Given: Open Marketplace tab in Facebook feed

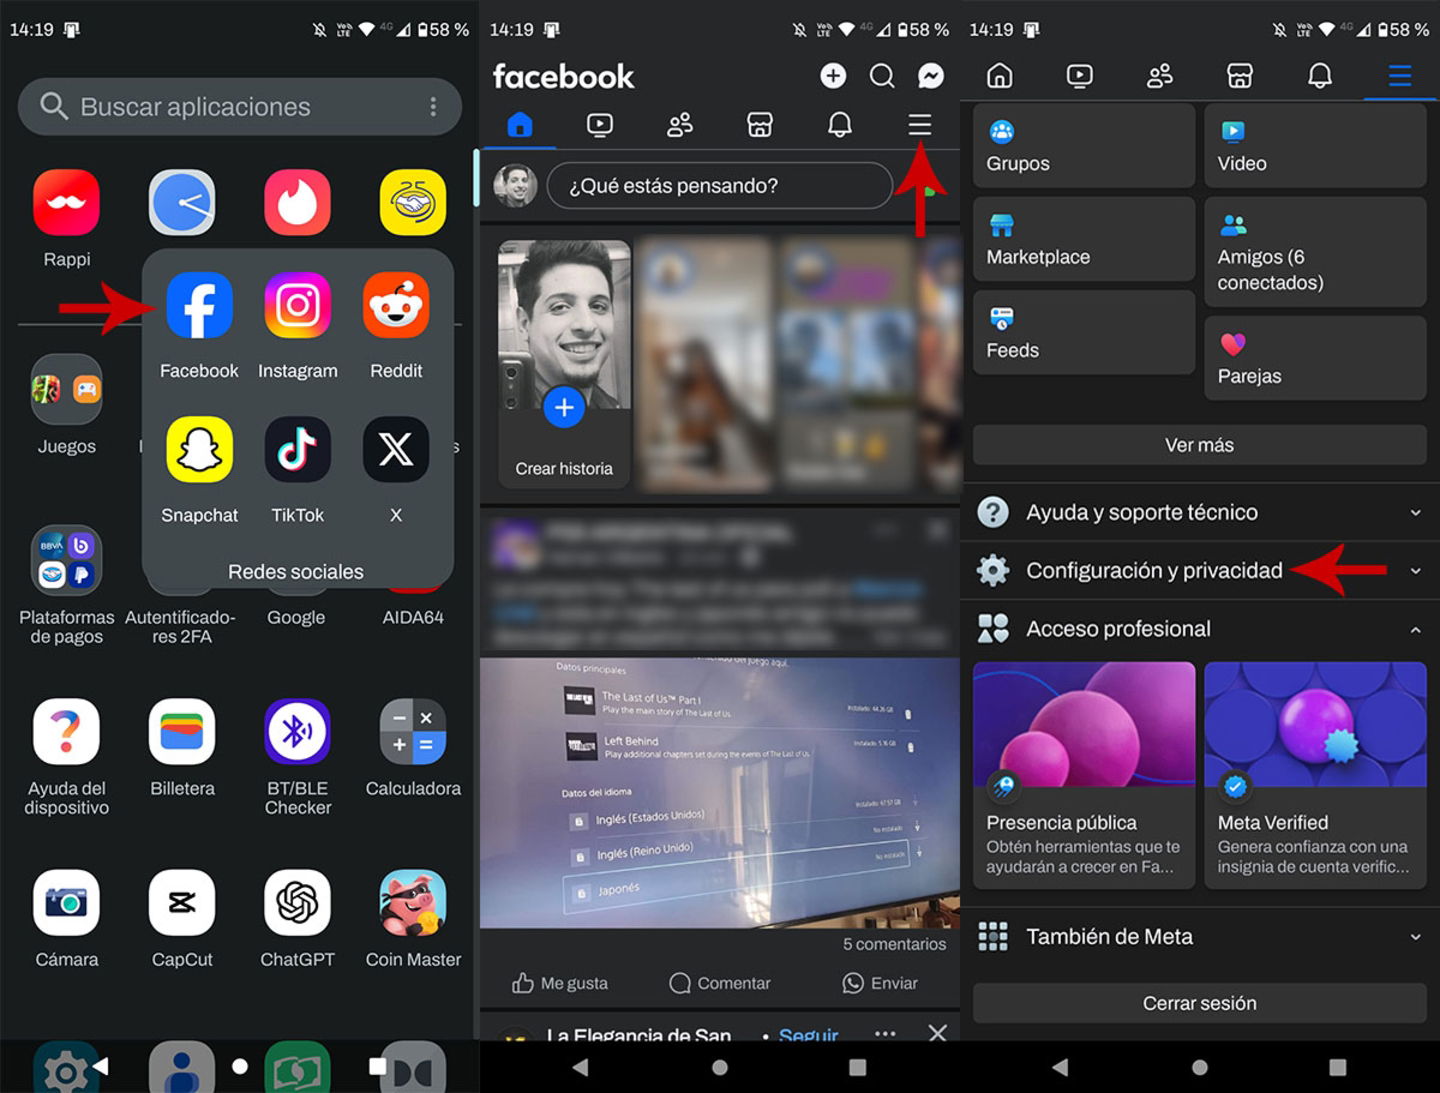Looking at the screenshot, I should coord(760,125).
